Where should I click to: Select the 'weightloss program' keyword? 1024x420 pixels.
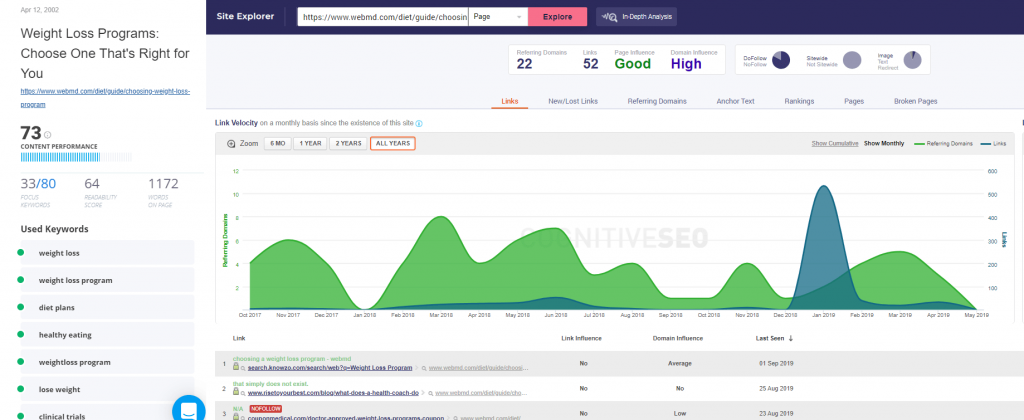(x=107, y=362)
